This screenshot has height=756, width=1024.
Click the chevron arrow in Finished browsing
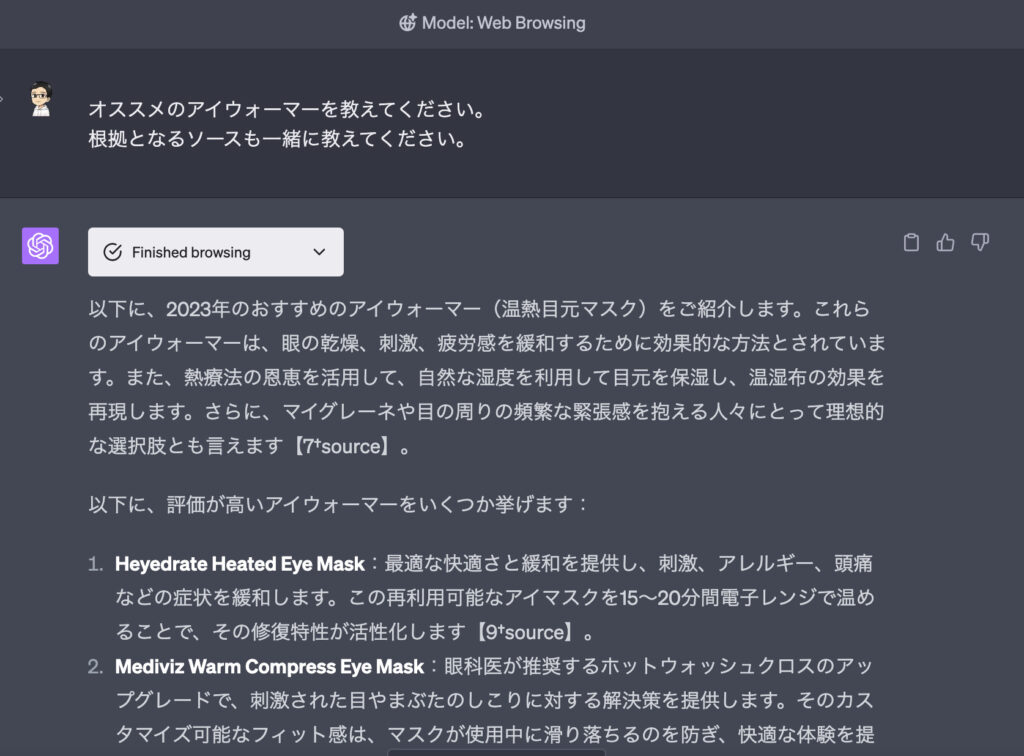click(x=319, y=252)
